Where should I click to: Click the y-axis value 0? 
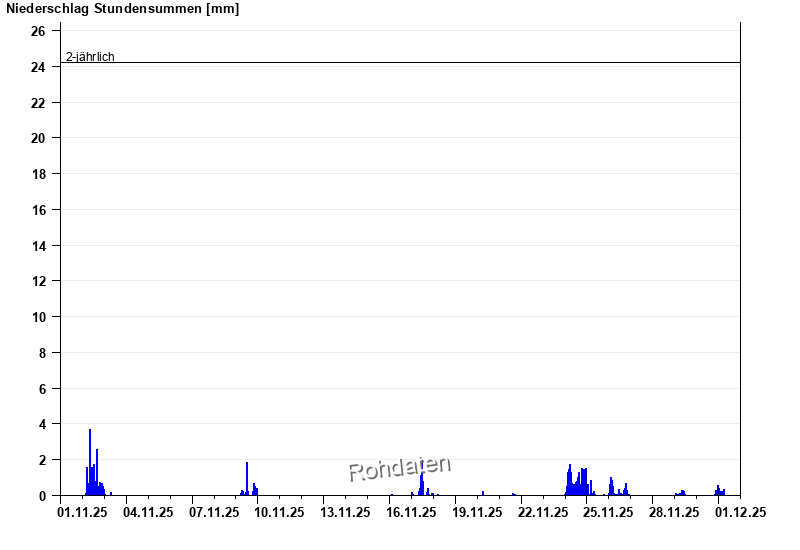click(42, 496)
